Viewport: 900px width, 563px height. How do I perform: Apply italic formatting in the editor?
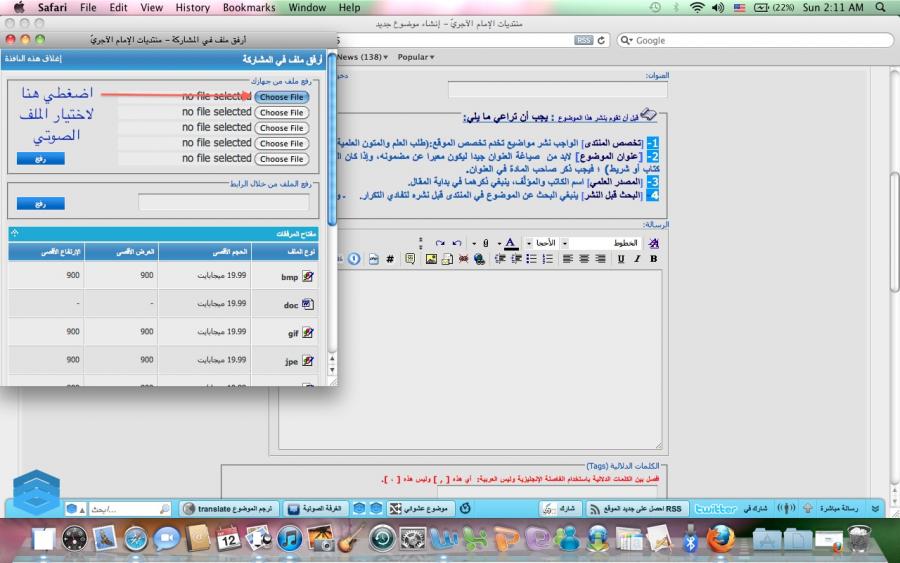[x=637, y=258]
